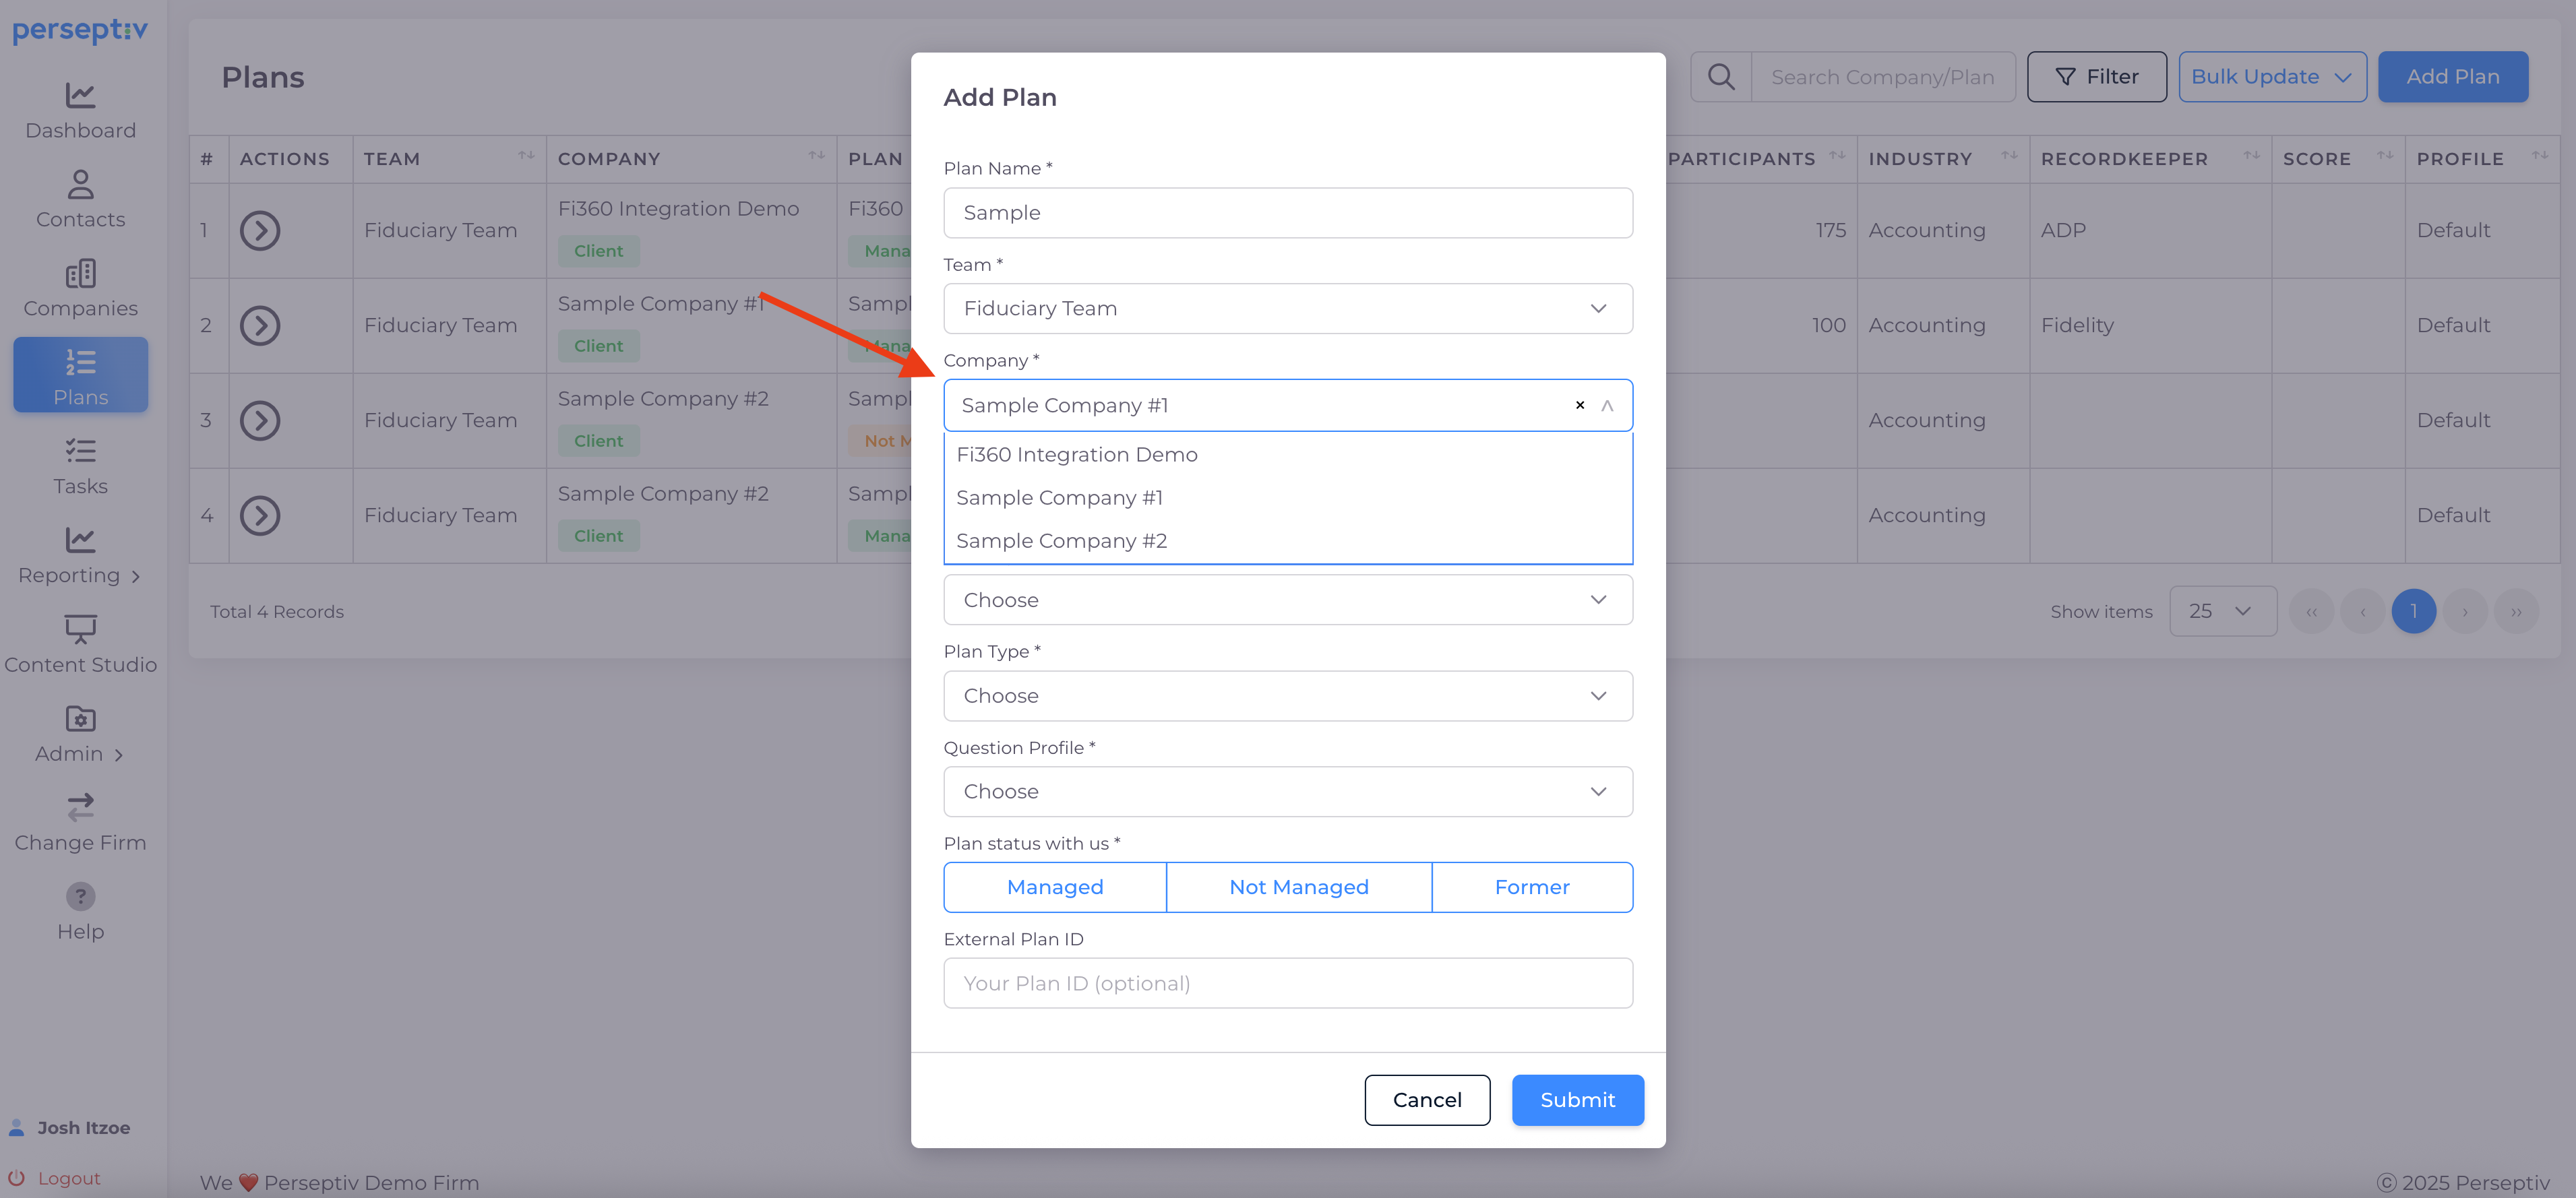This screenshot has width=2576, height=1198.
Task: Open the Dashboard chart icon
Action: 80,96
